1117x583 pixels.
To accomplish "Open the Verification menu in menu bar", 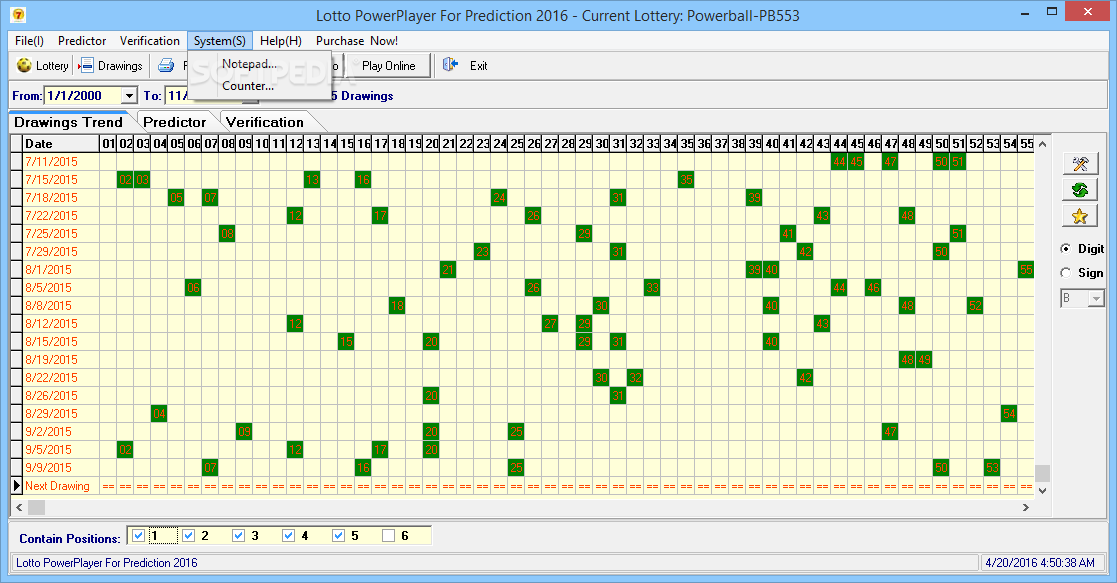I will [x=150, y=41].
